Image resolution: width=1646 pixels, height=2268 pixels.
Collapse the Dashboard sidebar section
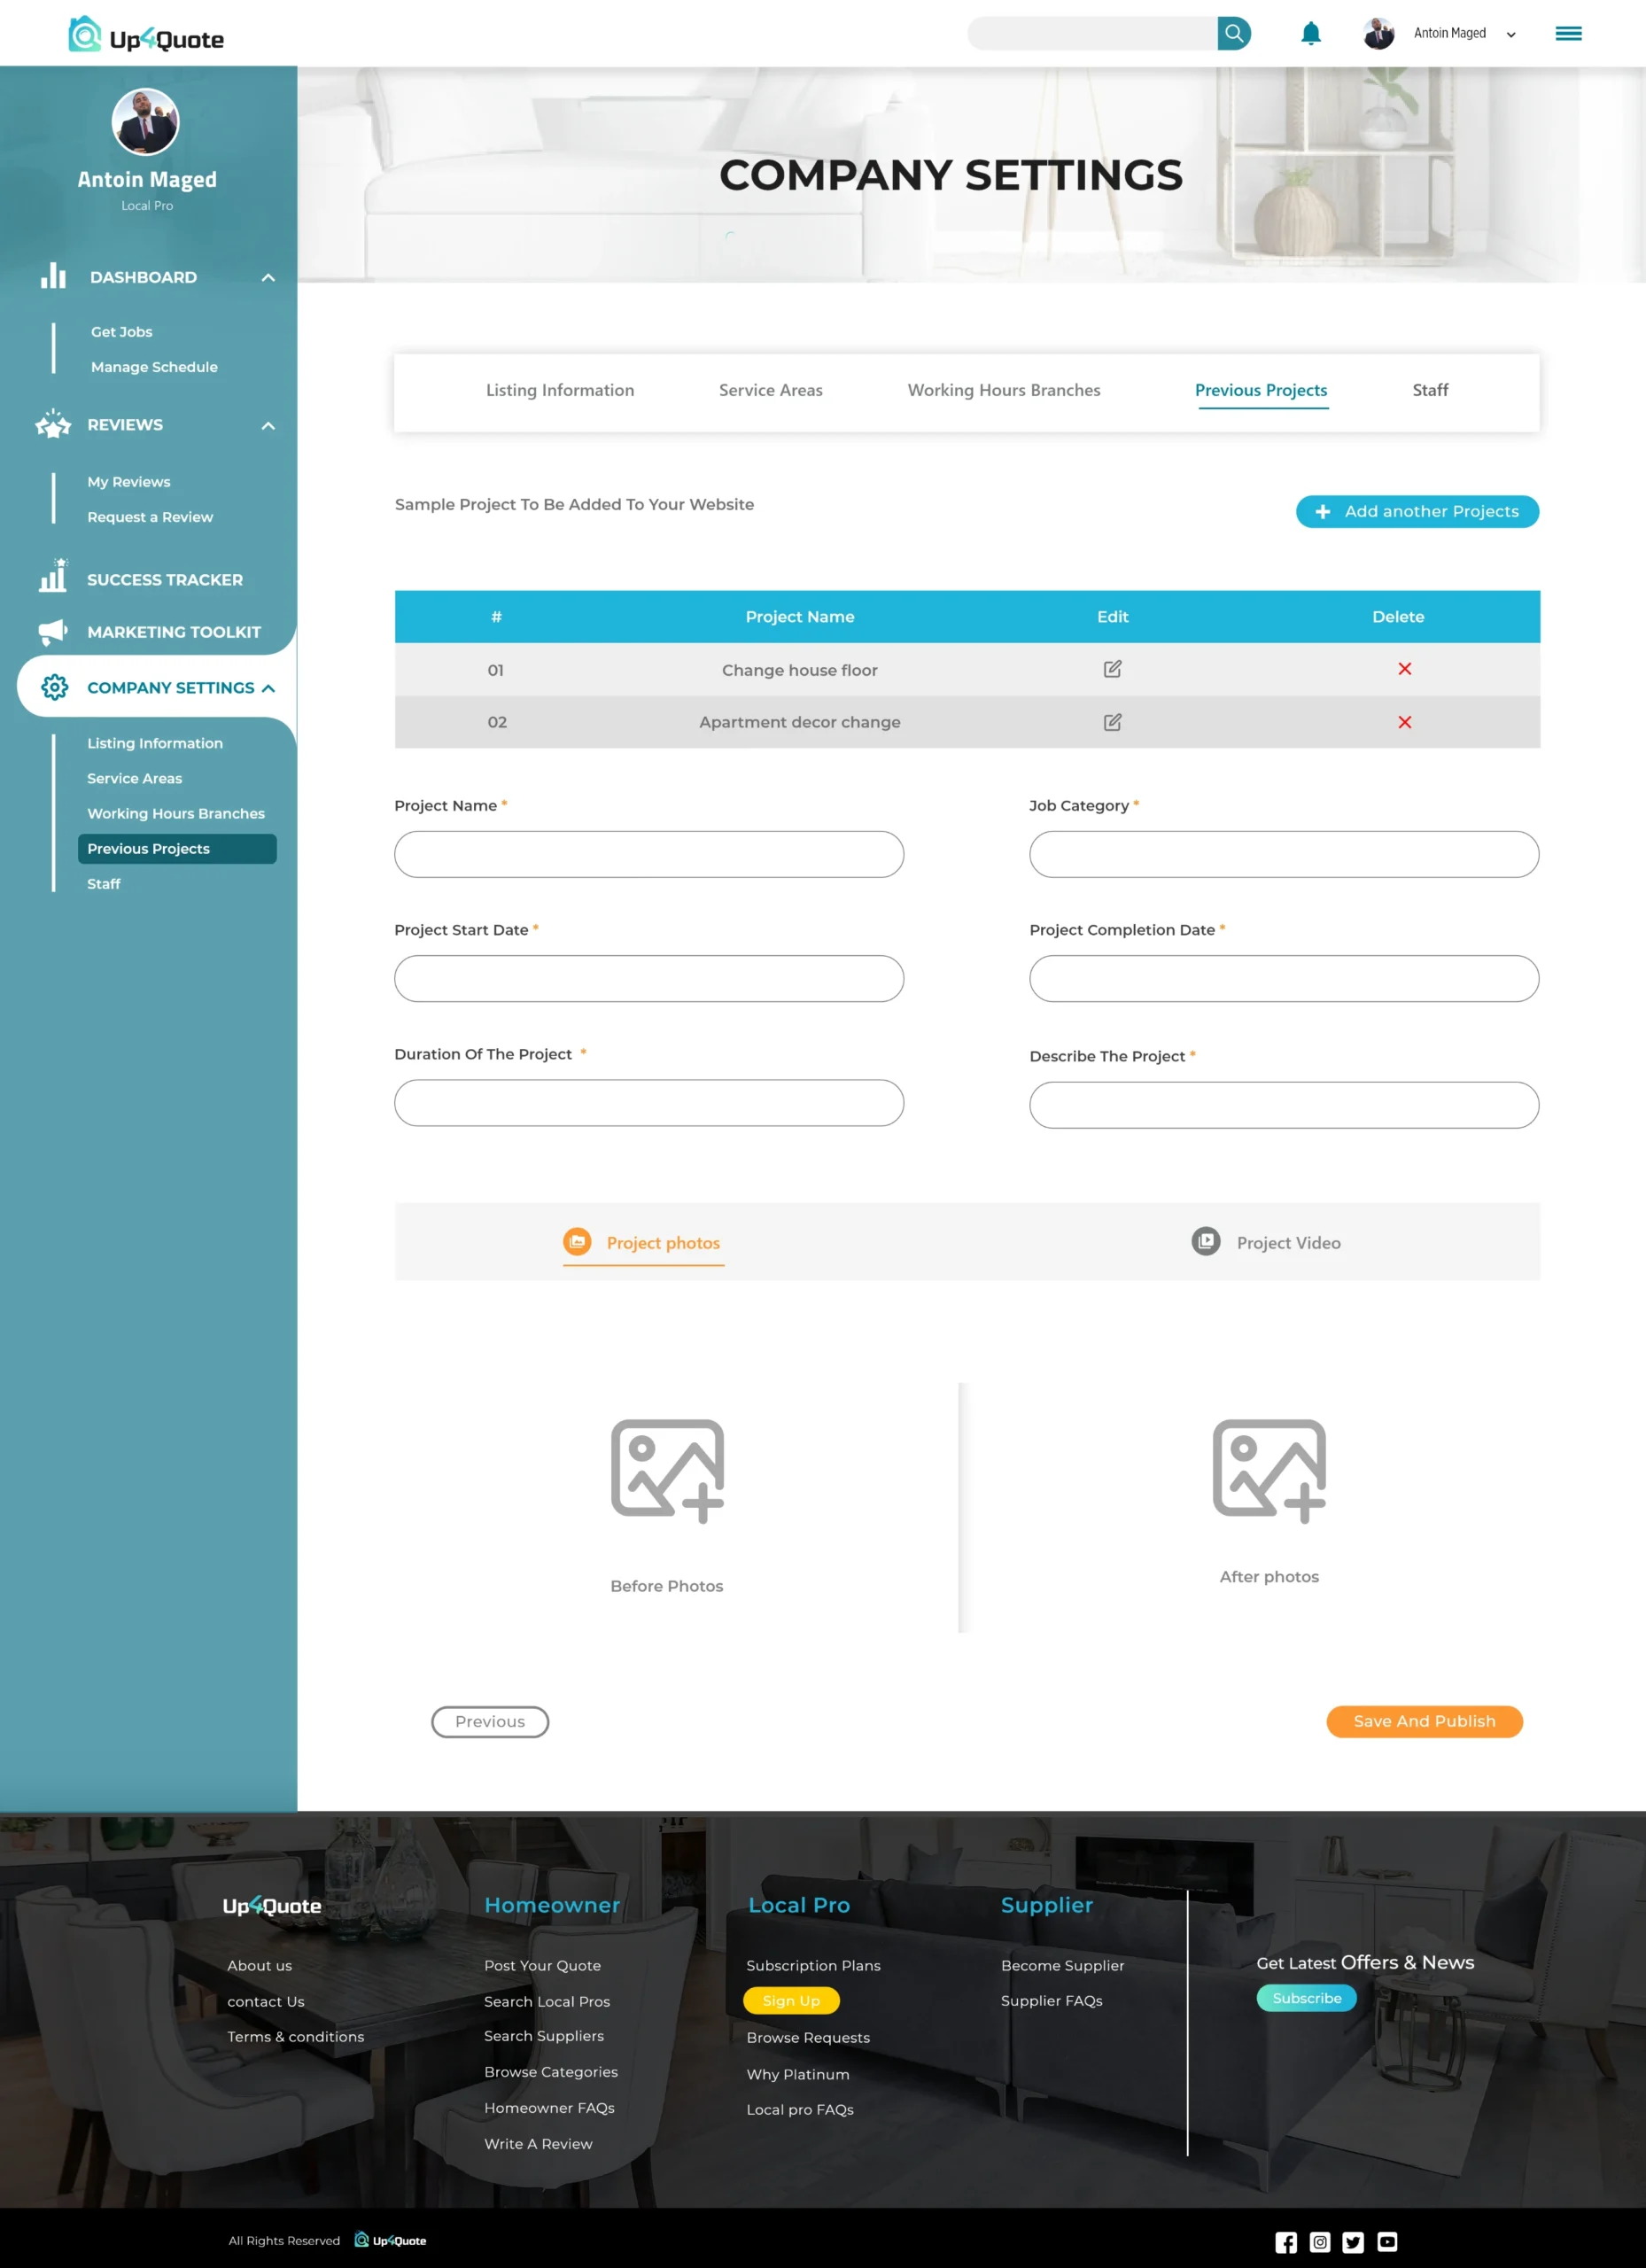pos(268,277)
